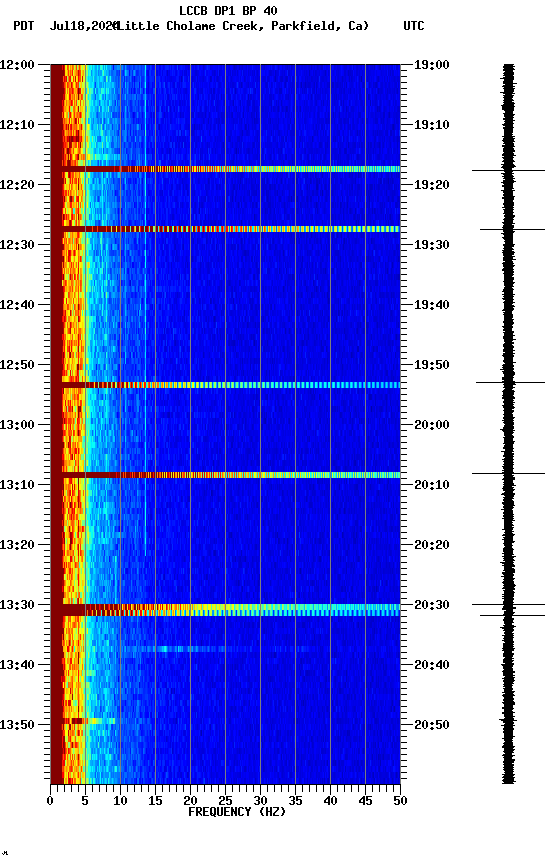This screenshot has width=552, height=864.
Task: Click the seismogram spike line near 19:53
Action: [510, 382]
